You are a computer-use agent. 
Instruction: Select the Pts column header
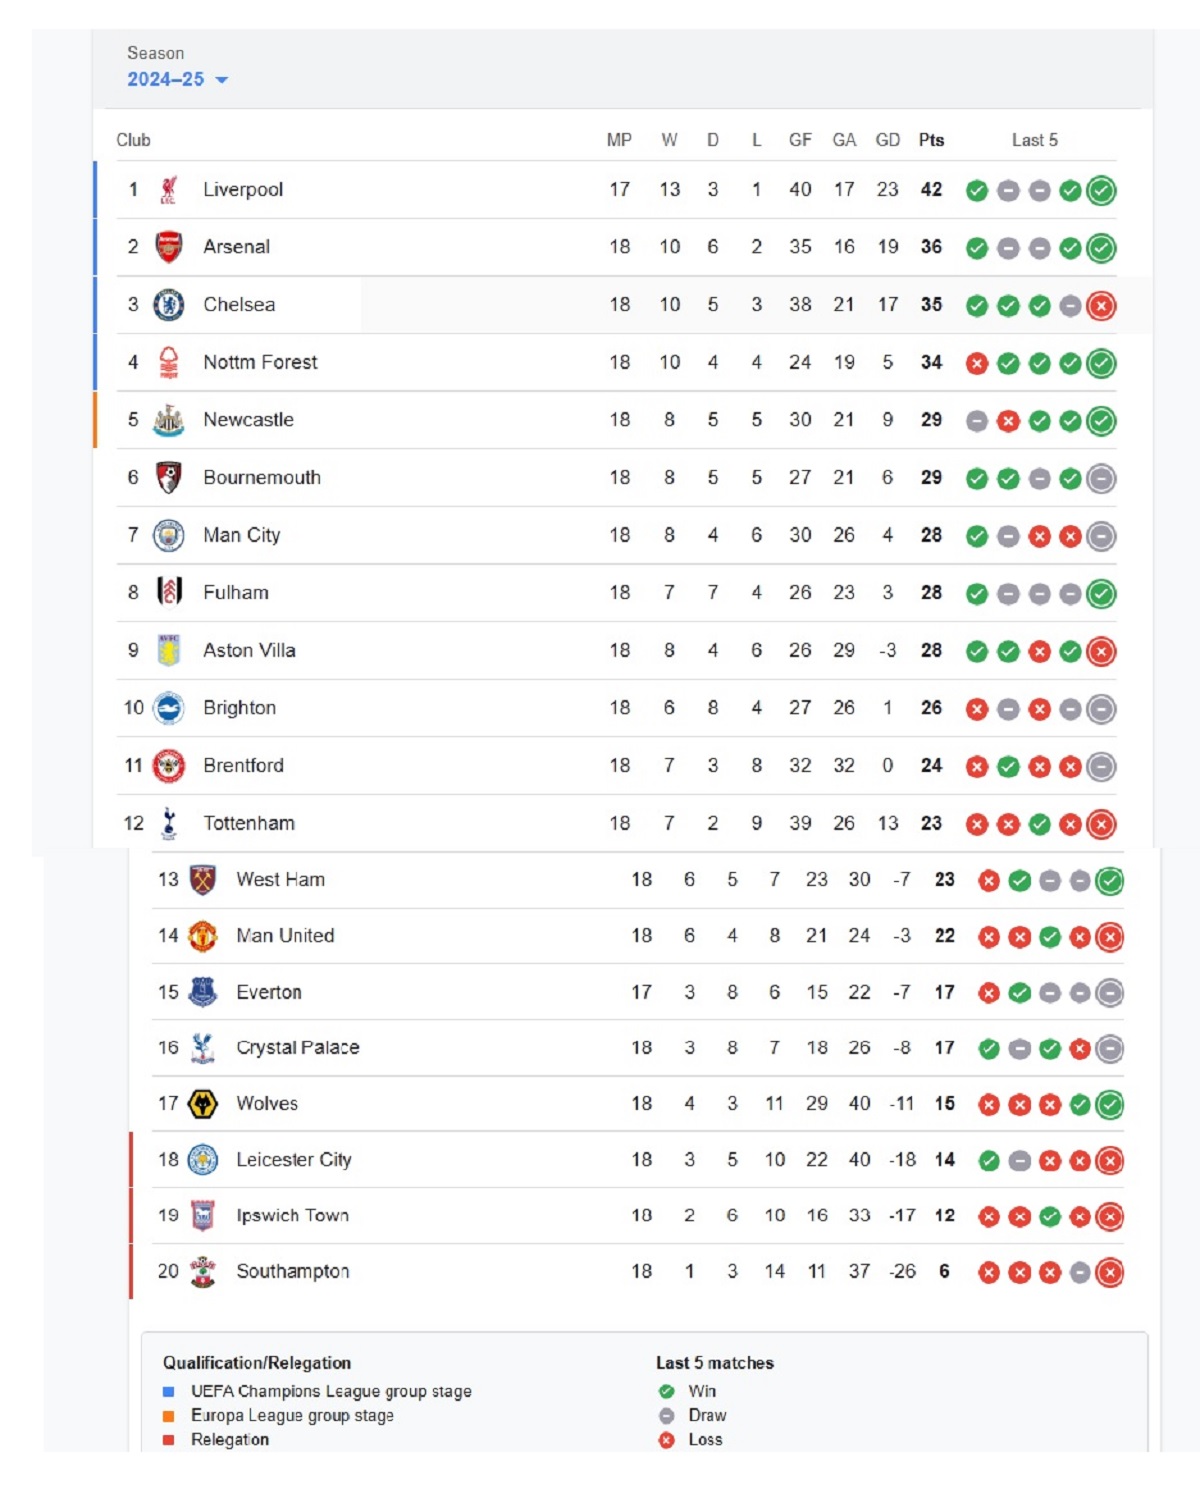click(931, 140)
